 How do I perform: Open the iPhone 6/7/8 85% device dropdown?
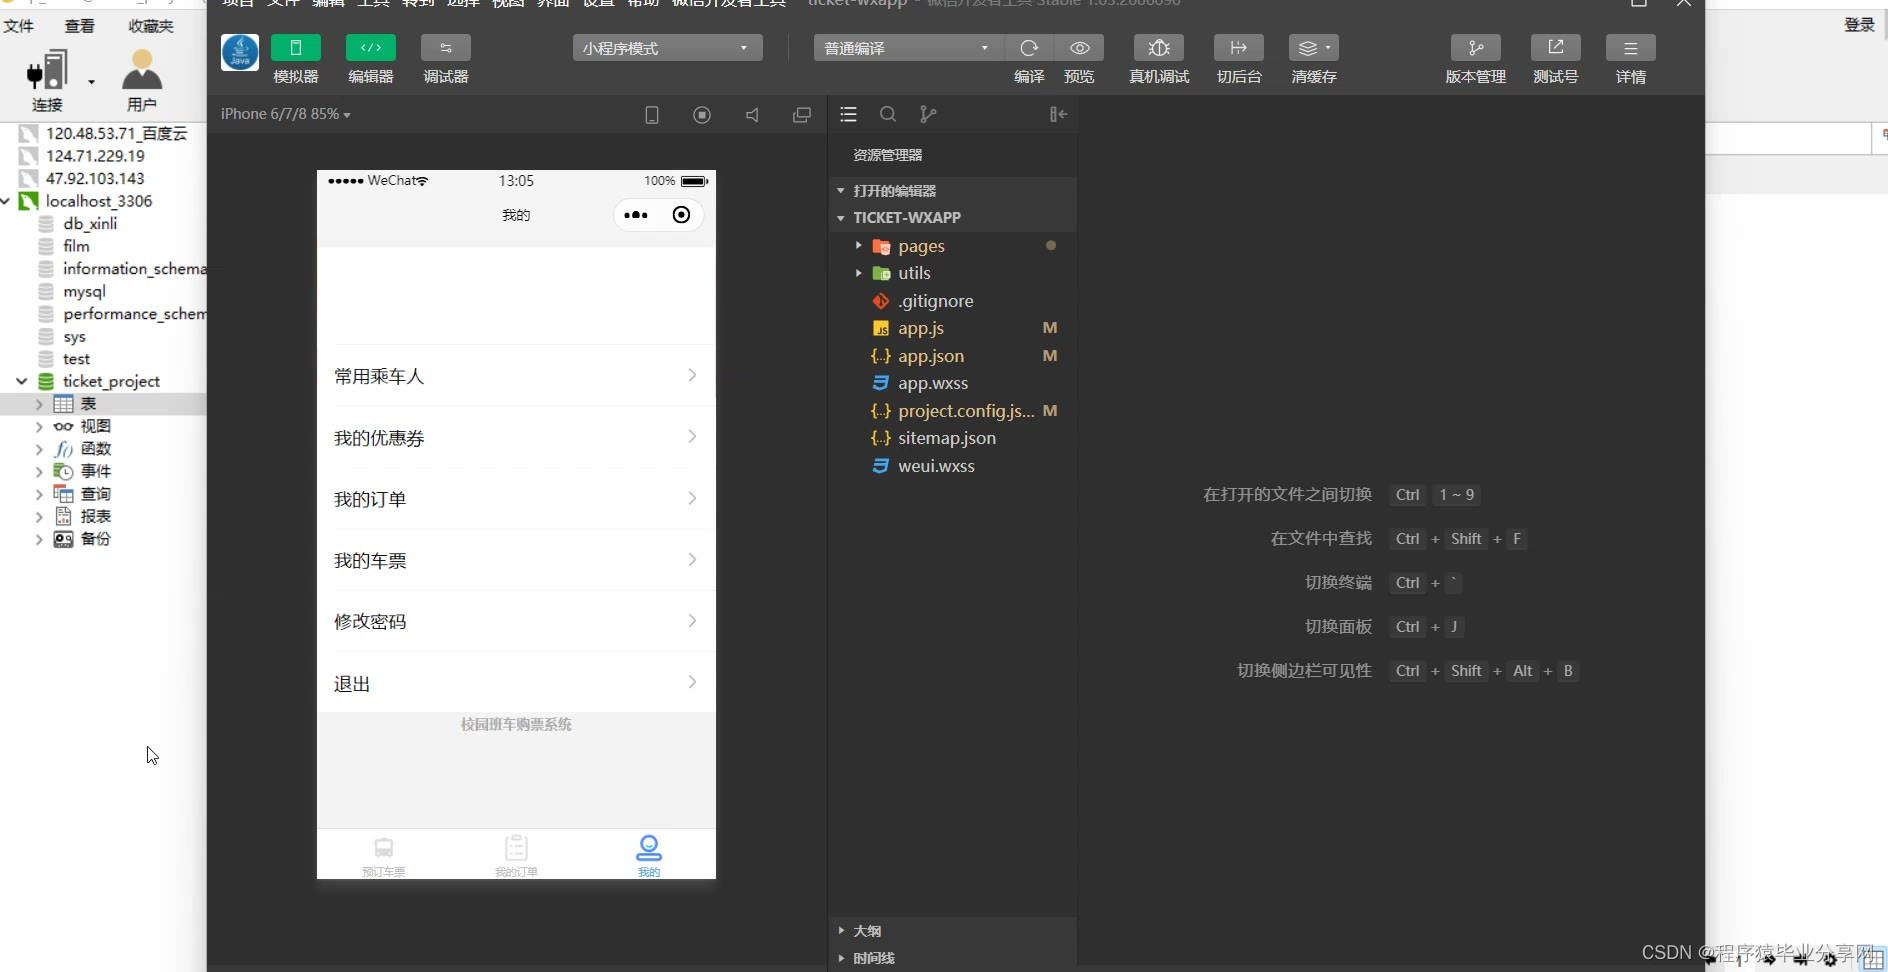click(x=286, y=114)
